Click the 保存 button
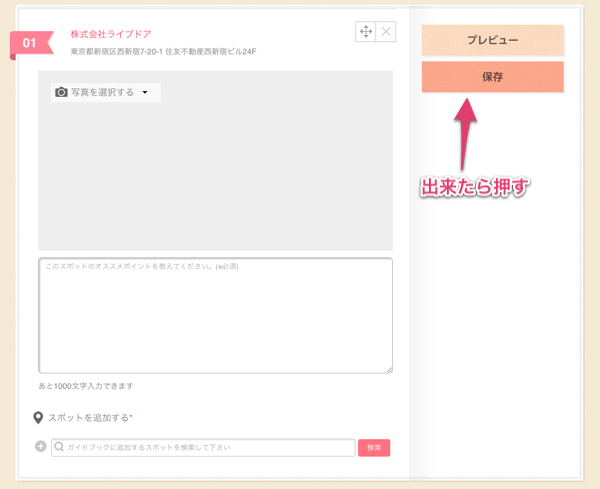This screenshot has height=489, width=600. pyautogui.click(x=492, y=77)
